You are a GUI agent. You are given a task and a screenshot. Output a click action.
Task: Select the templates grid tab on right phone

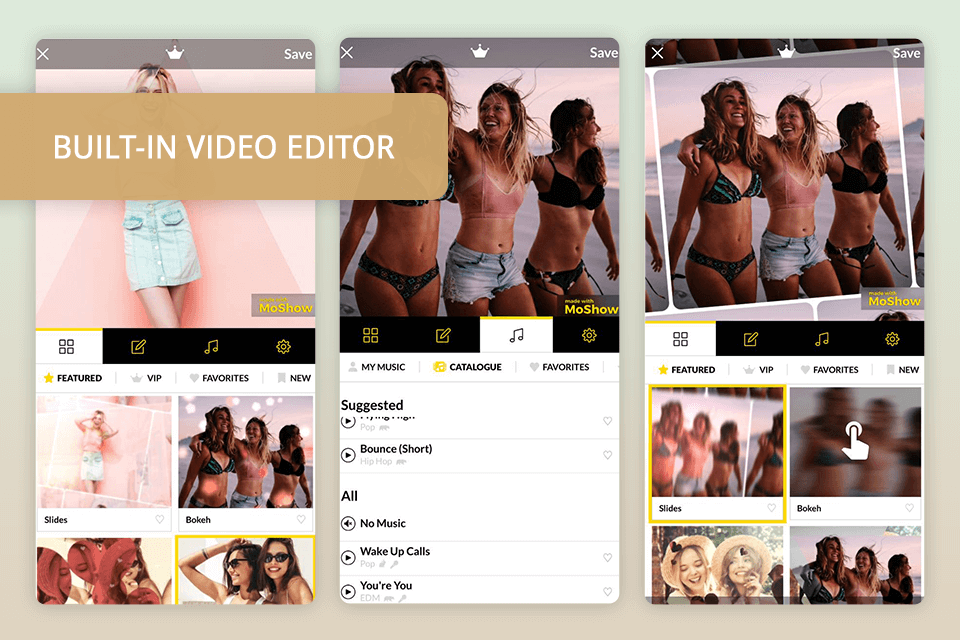(x=680, y=339)
